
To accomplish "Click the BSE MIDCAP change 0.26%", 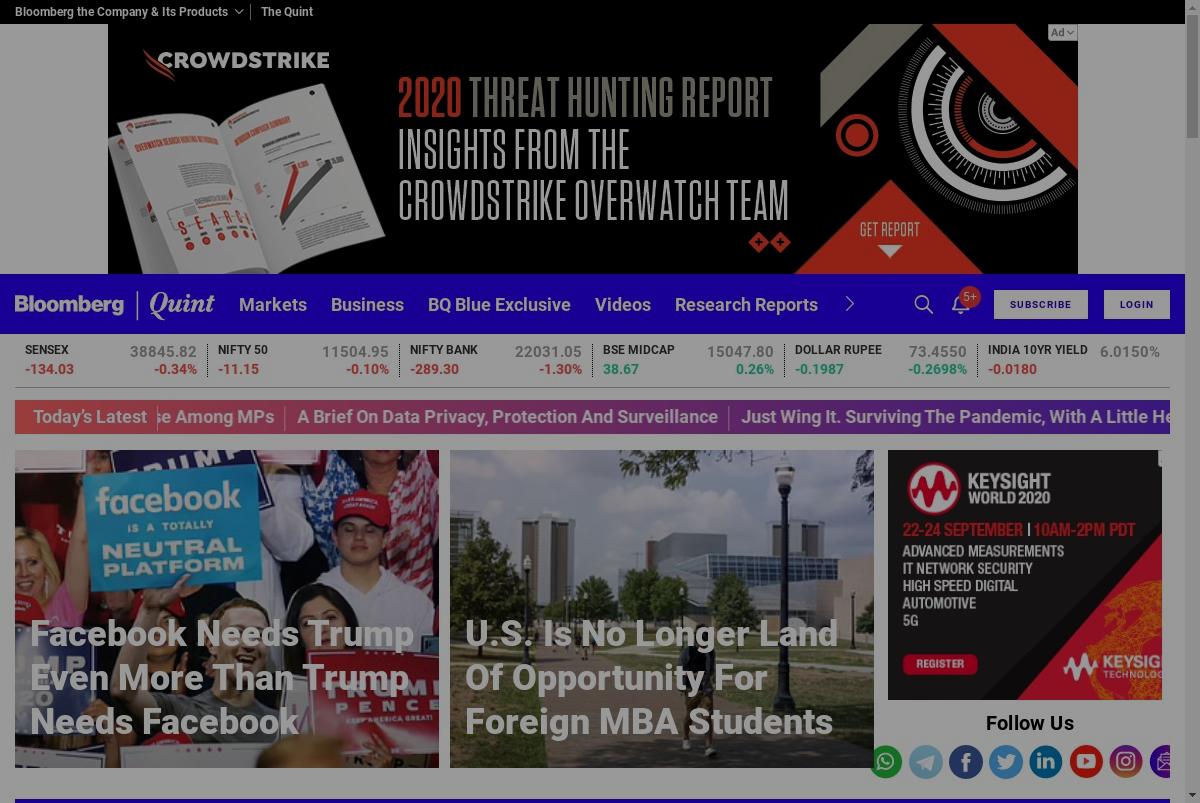I will pos(755,369).
